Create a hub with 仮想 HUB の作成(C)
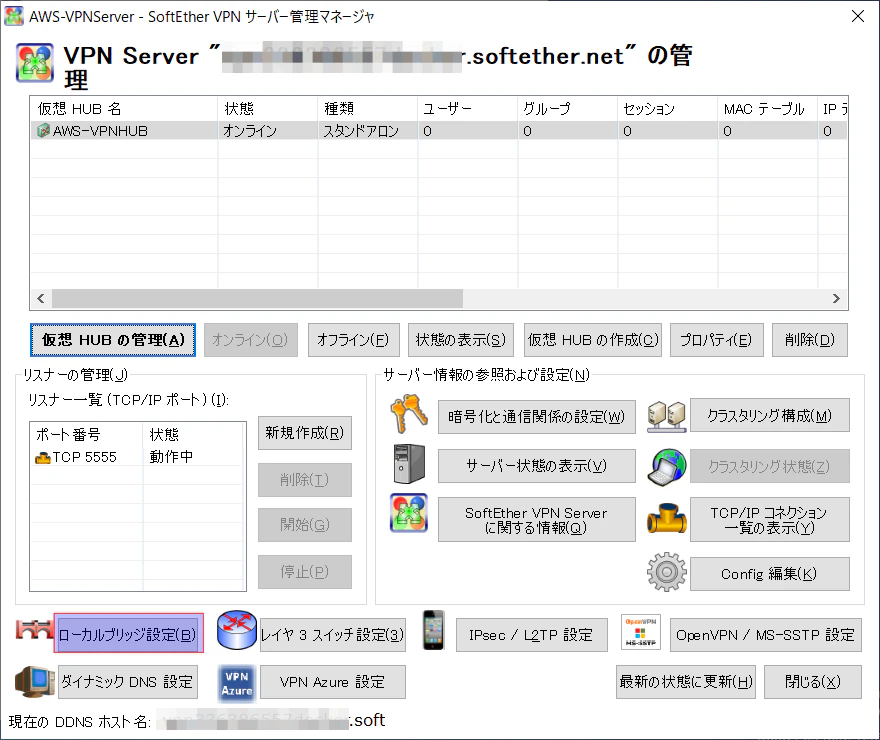This screenshot has width=880, height=740. [x=593, y=340]
